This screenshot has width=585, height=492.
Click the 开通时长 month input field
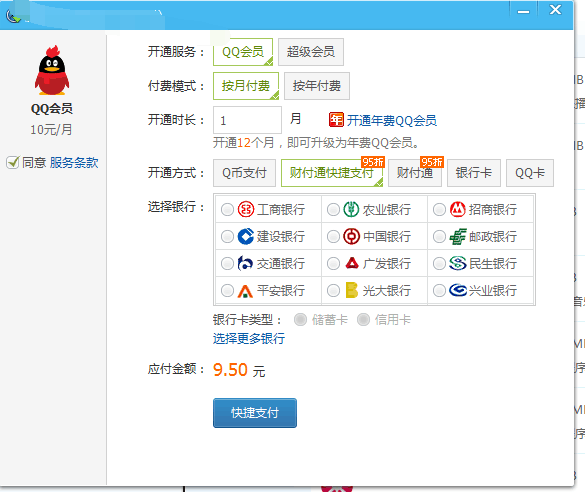[x=247, y=120]
